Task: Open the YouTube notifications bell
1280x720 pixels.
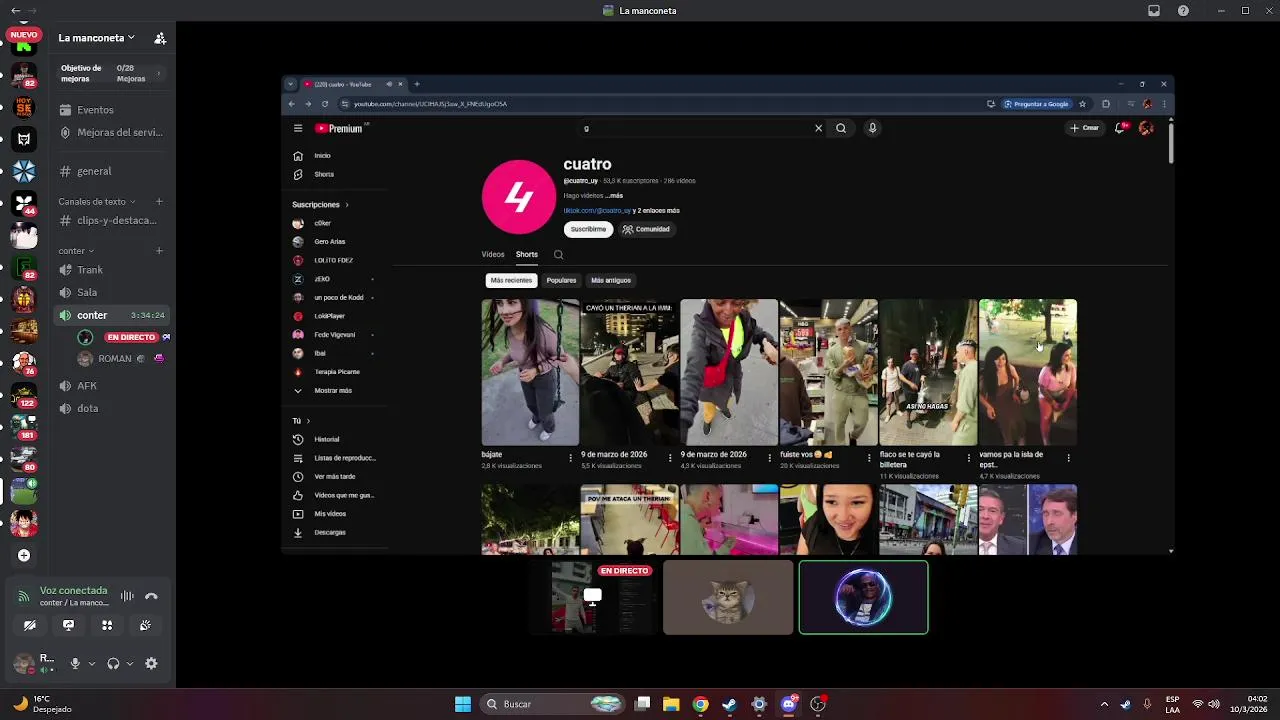Action: pyautogui.click(x=1120, y=128)
